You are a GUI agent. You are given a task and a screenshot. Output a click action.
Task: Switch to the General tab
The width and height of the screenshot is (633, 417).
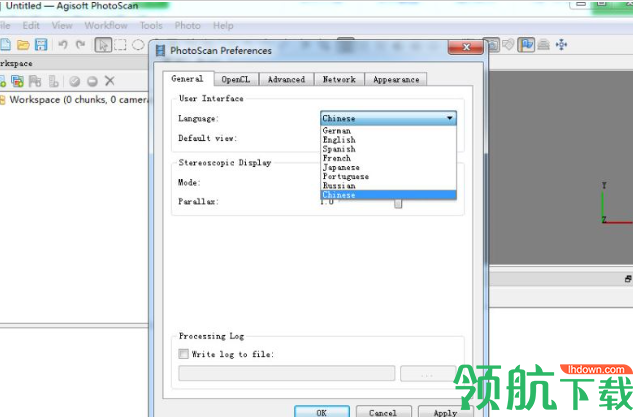coord(187,78)
